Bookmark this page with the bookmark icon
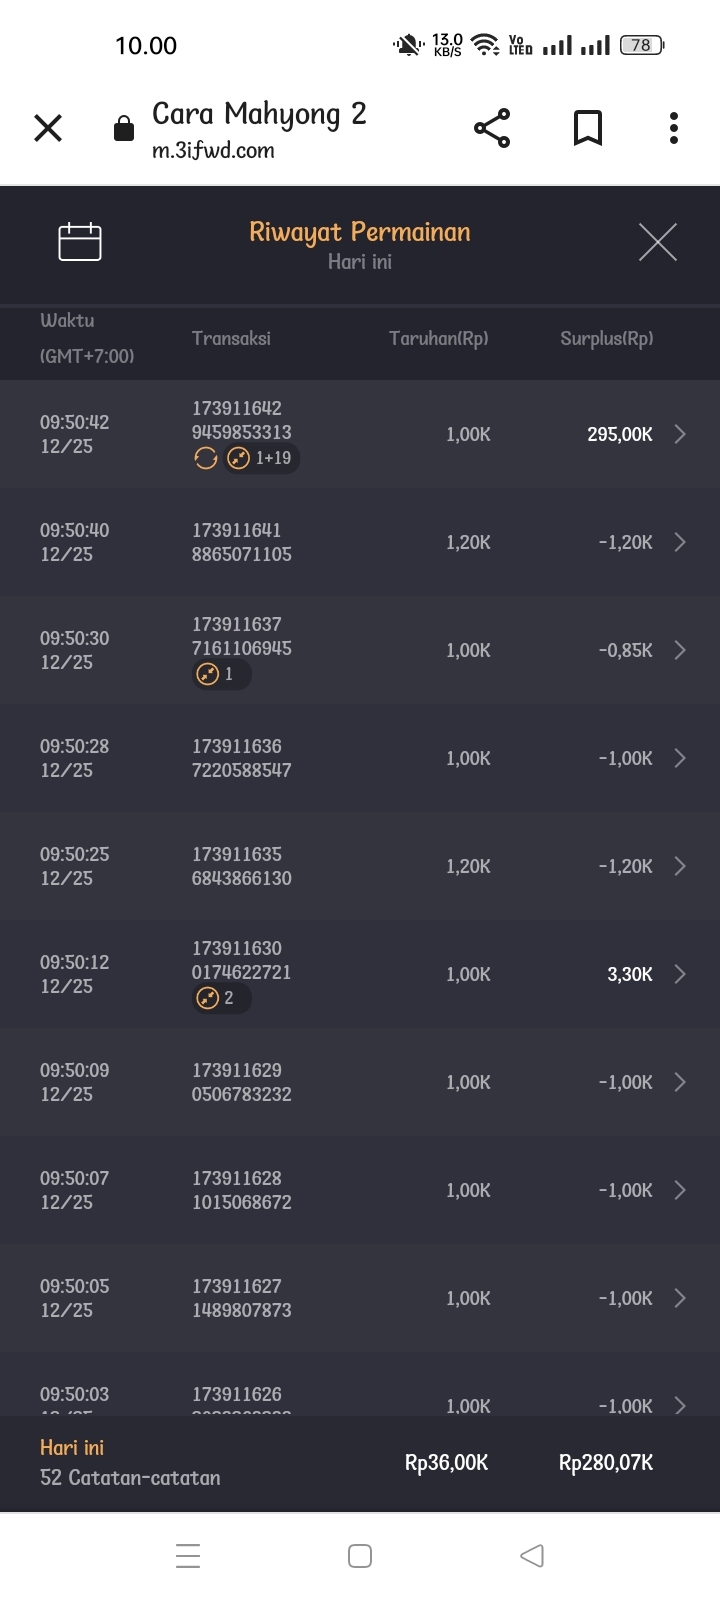Screen dimensions: 720x1600 coord(587,128)
